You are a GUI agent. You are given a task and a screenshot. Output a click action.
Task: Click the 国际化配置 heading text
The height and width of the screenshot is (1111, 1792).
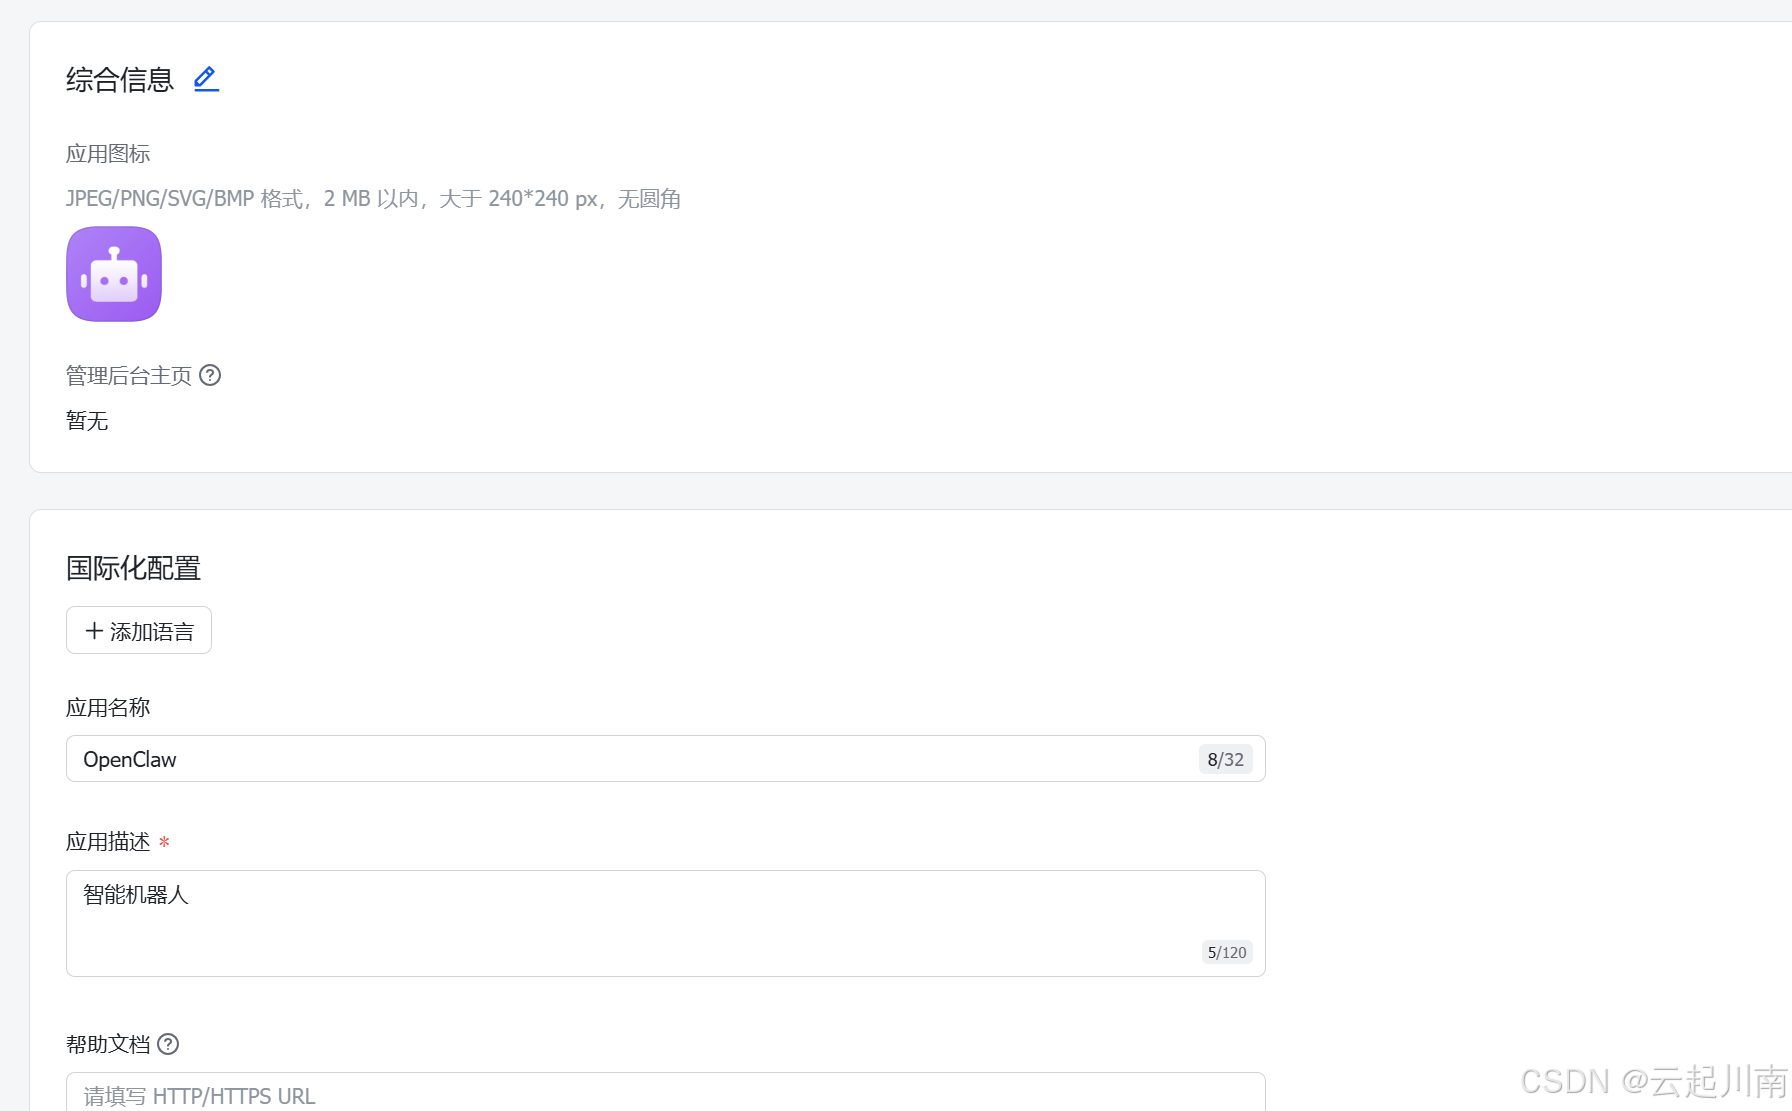point(134,568)
